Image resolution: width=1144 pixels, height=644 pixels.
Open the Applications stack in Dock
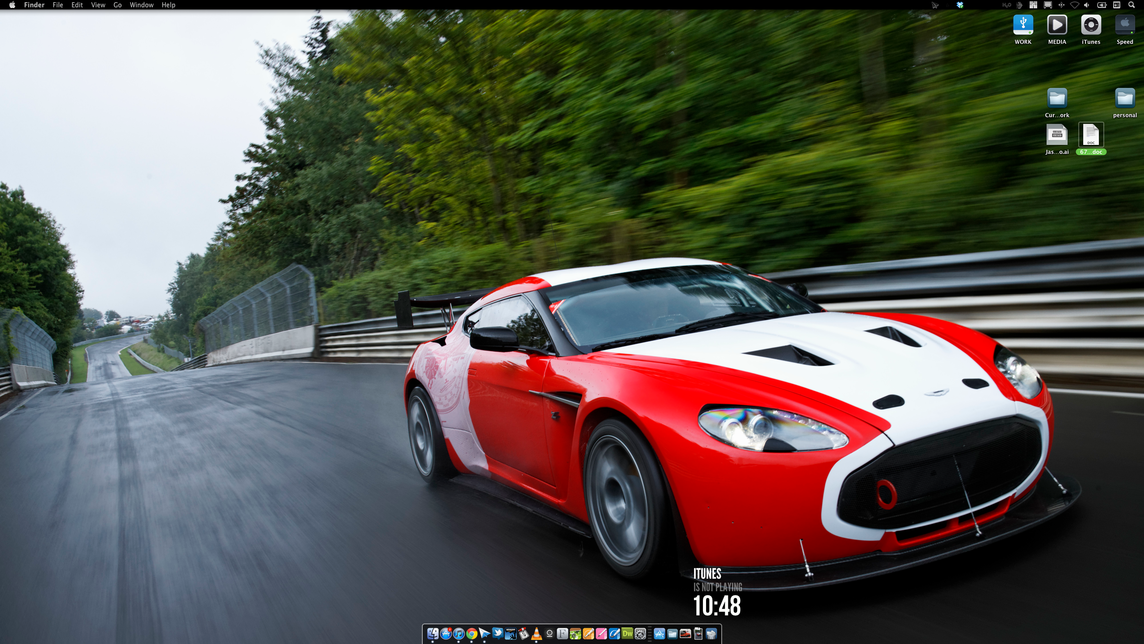click(660, 634)
